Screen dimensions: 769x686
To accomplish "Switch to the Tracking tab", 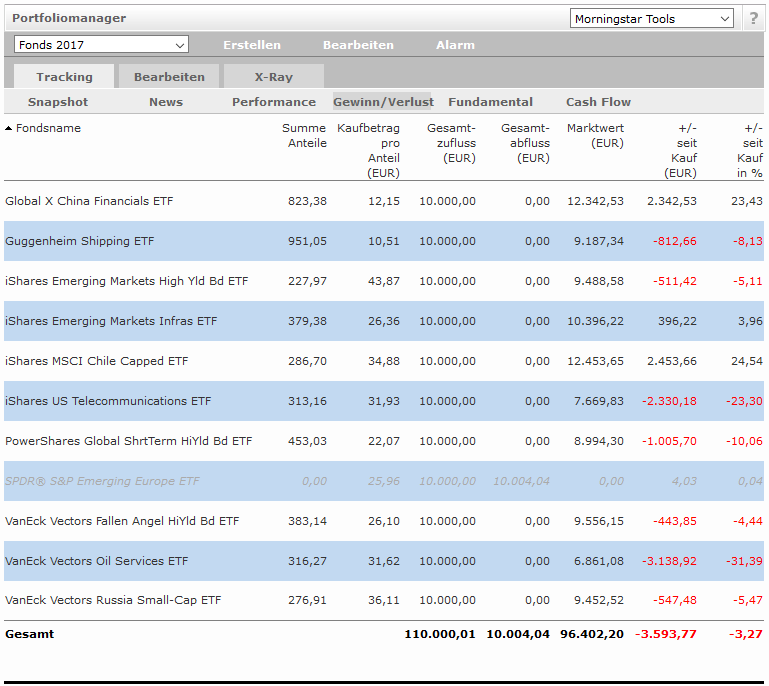I will 64,77.
